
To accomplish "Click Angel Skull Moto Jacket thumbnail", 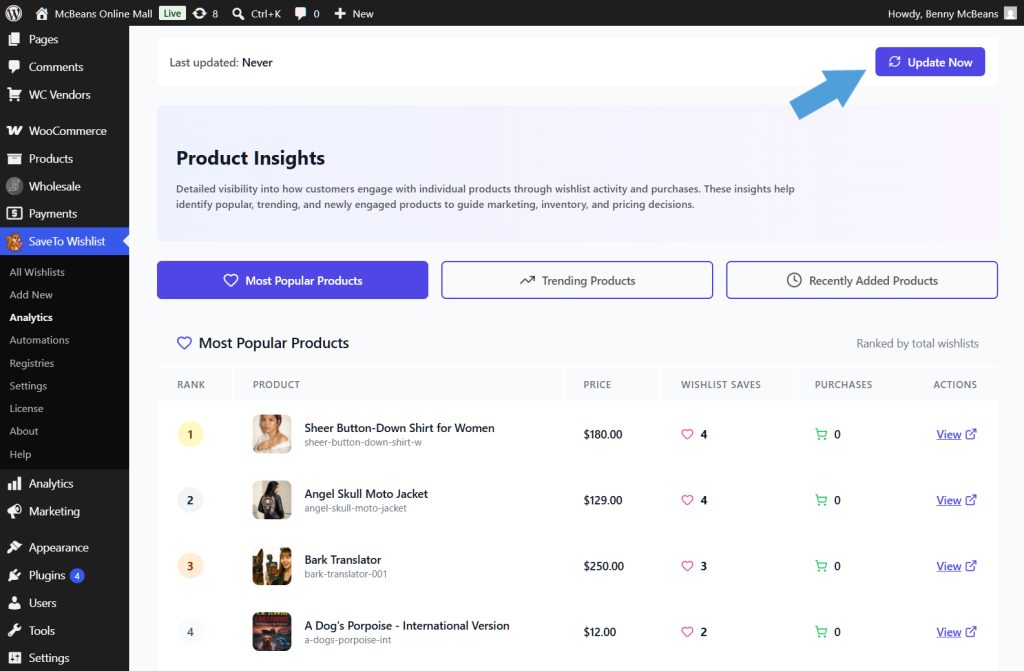I will pos(272,500).
